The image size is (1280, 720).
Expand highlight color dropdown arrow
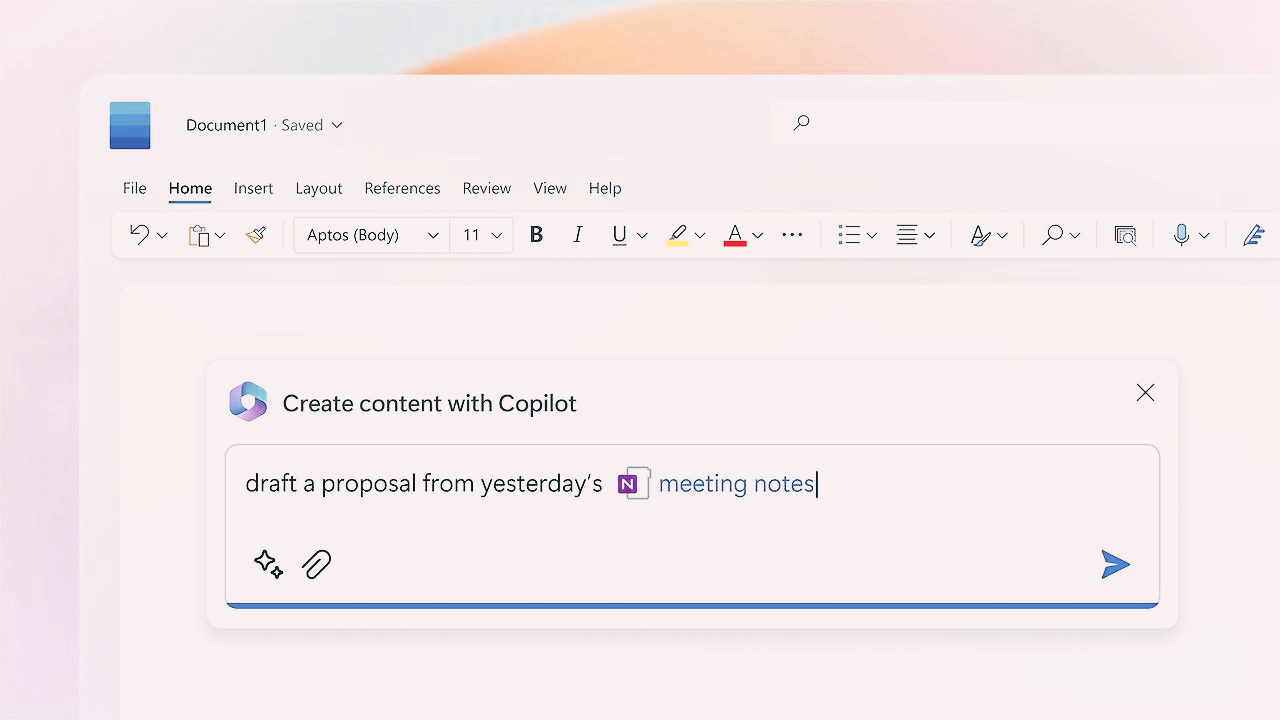tap(700, 236)
